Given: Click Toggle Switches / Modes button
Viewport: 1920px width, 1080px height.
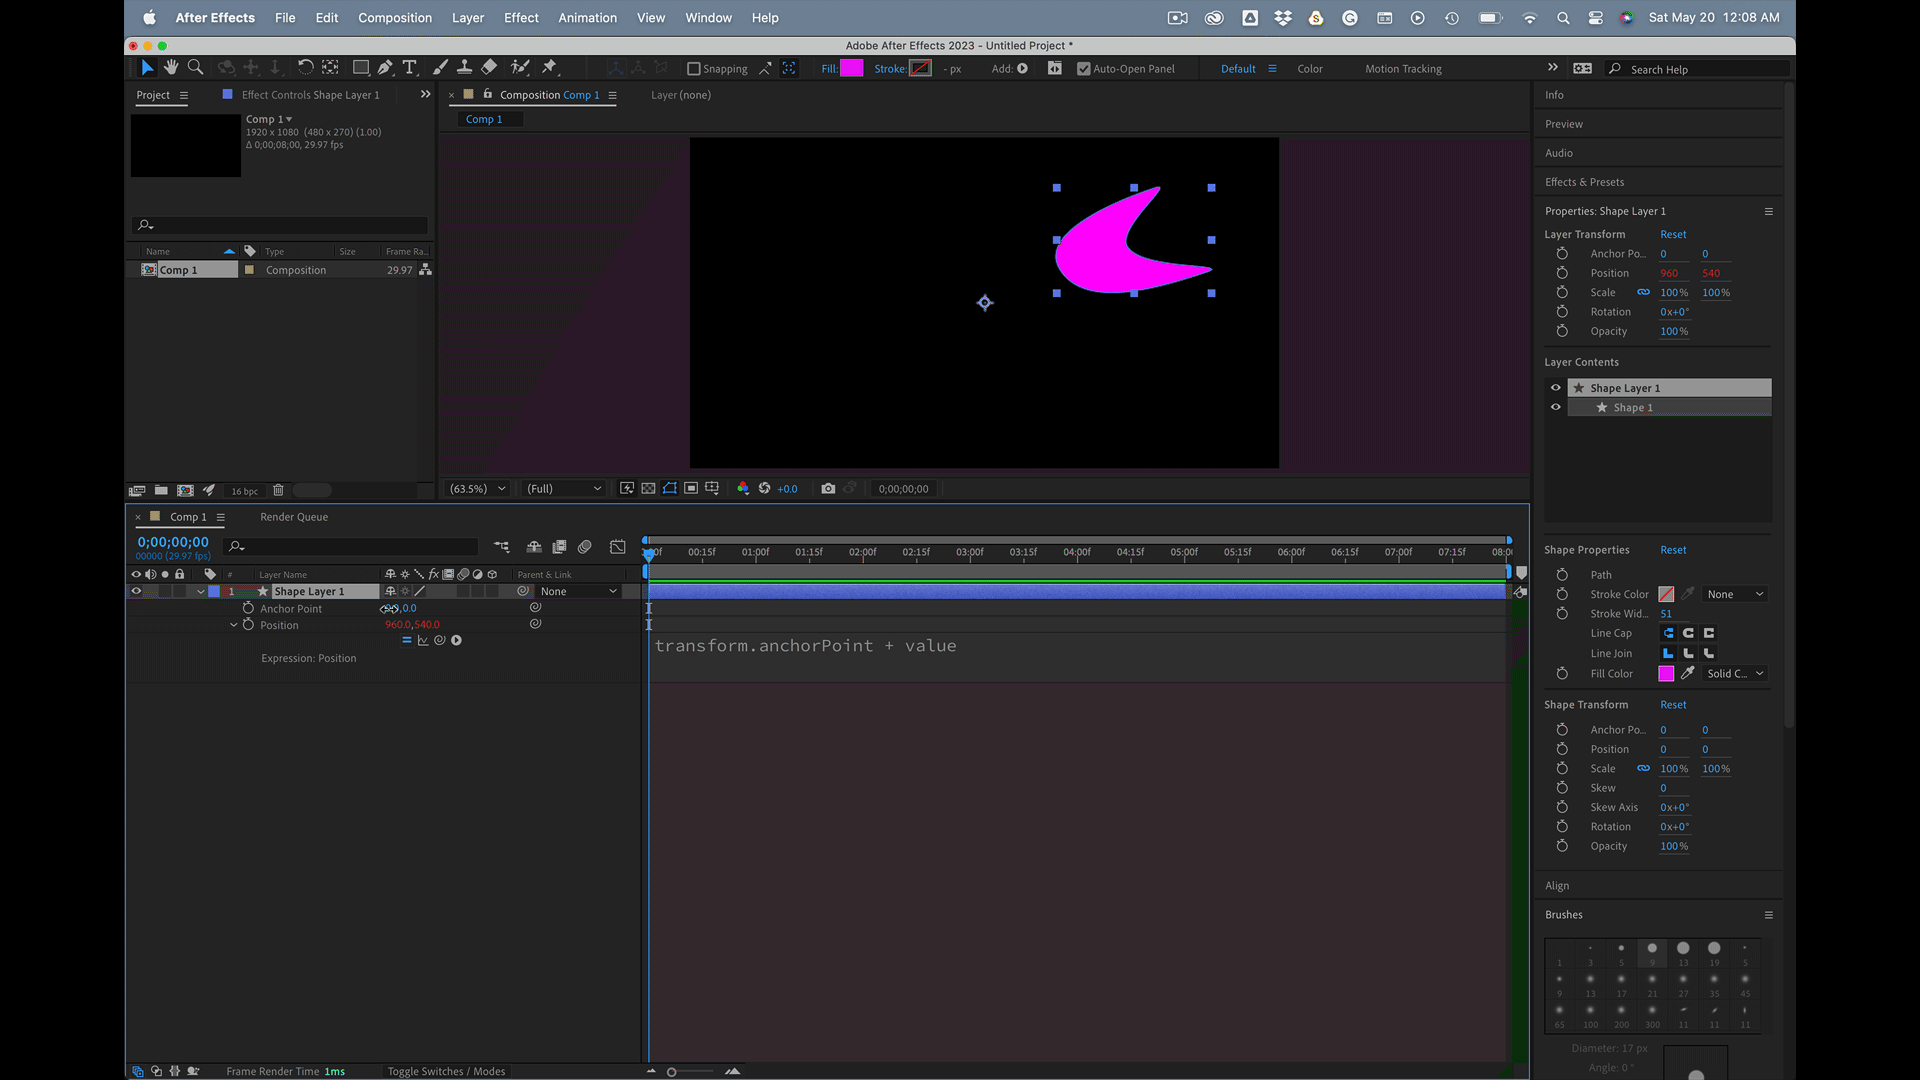Looking at the screenshot, I should [446, 1071].
